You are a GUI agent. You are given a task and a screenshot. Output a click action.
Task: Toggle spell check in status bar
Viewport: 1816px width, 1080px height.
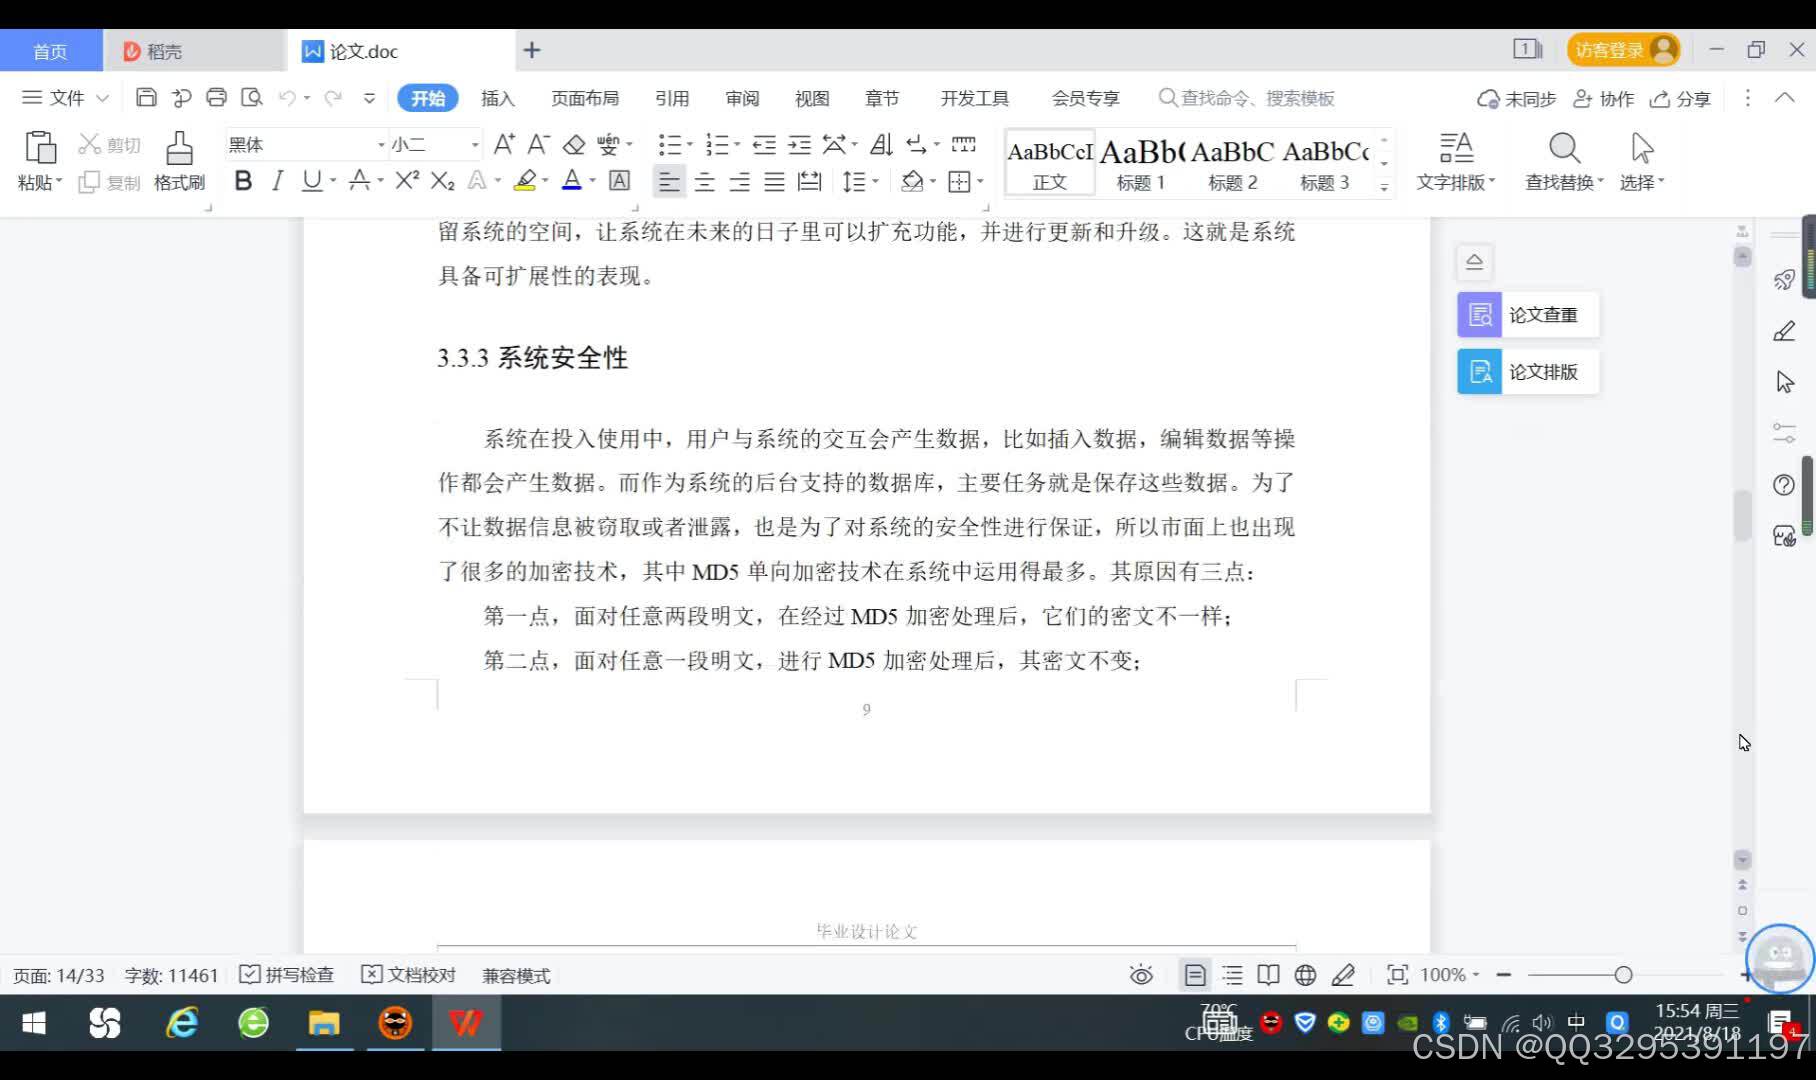click(x=286, y=975)
